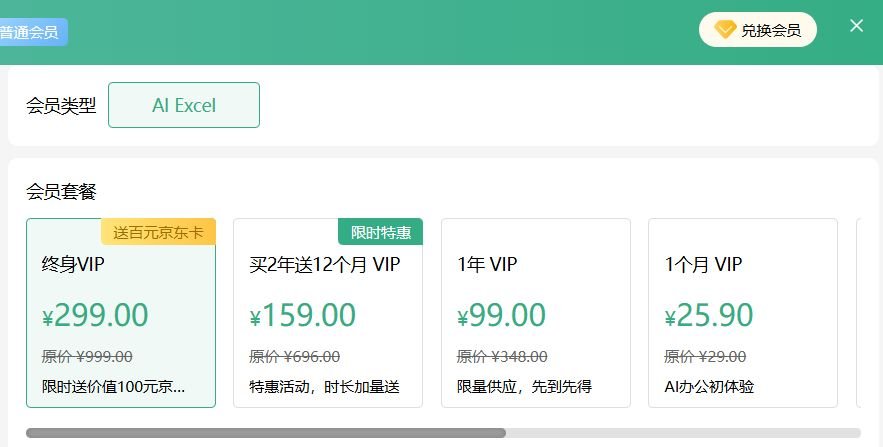Click the 兑换会员 redeem button
The width and height of the screenshot is (883, 447).
pos(758,30)
